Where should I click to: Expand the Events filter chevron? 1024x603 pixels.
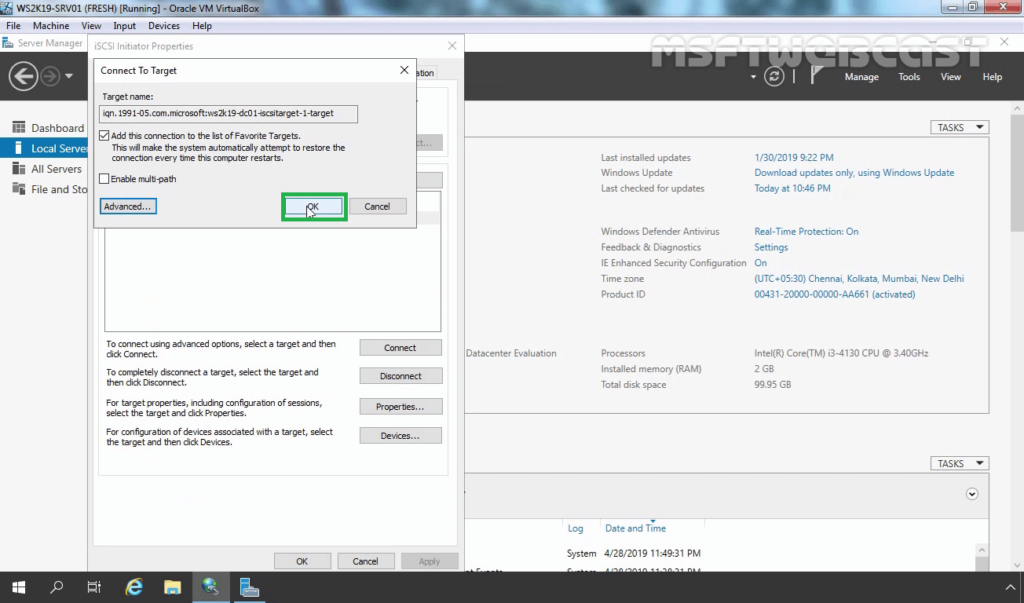pos(972,494)
